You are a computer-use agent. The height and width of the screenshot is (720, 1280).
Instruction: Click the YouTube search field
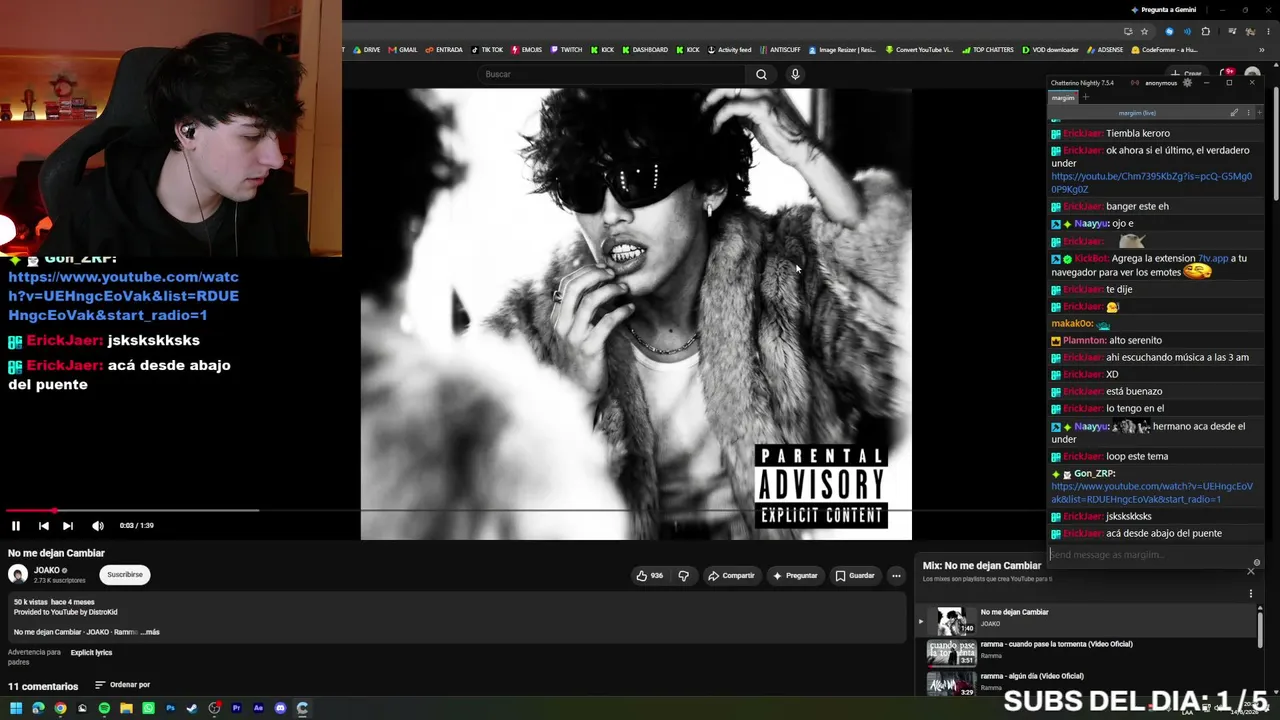[x=610, y=74]
